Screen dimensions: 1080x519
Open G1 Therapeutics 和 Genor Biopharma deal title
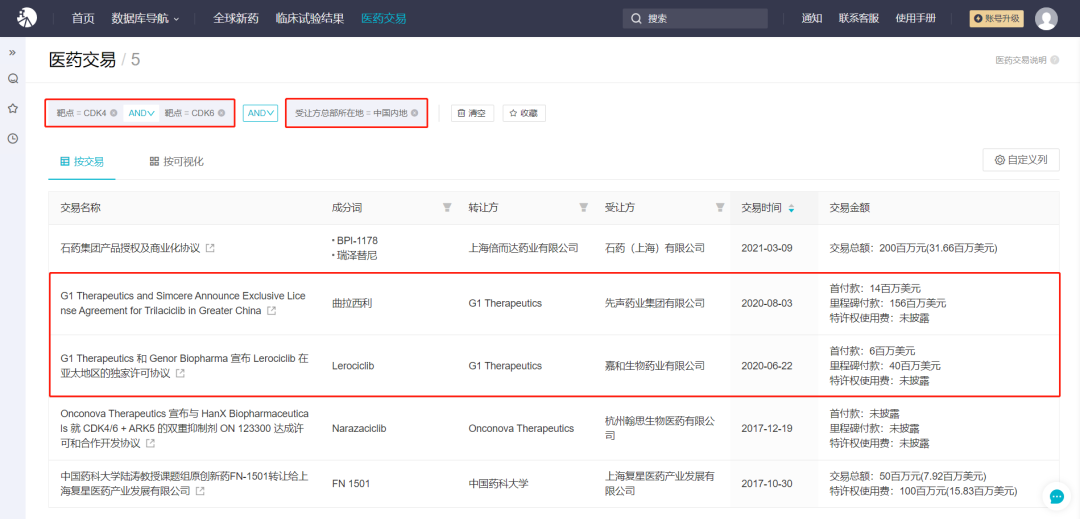pyautogui.click(x=185, y=366)
